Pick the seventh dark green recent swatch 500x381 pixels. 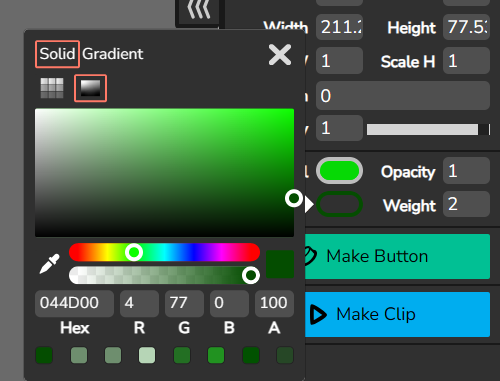(x=251, y=355)
